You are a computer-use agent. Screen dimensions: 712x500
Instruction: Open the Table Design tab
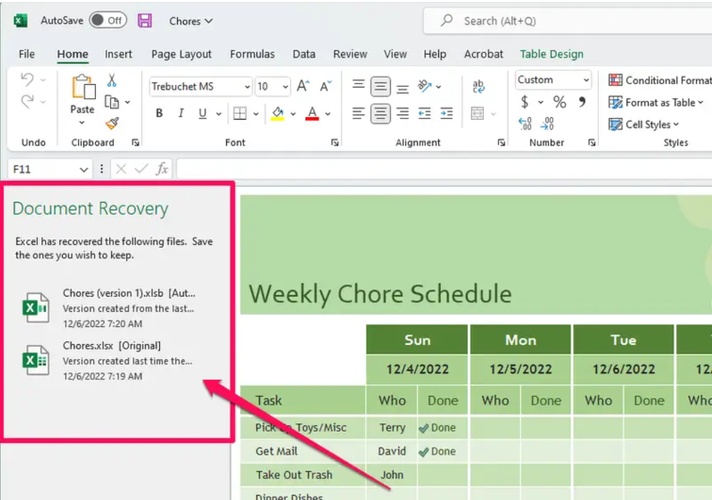point(551,54)
